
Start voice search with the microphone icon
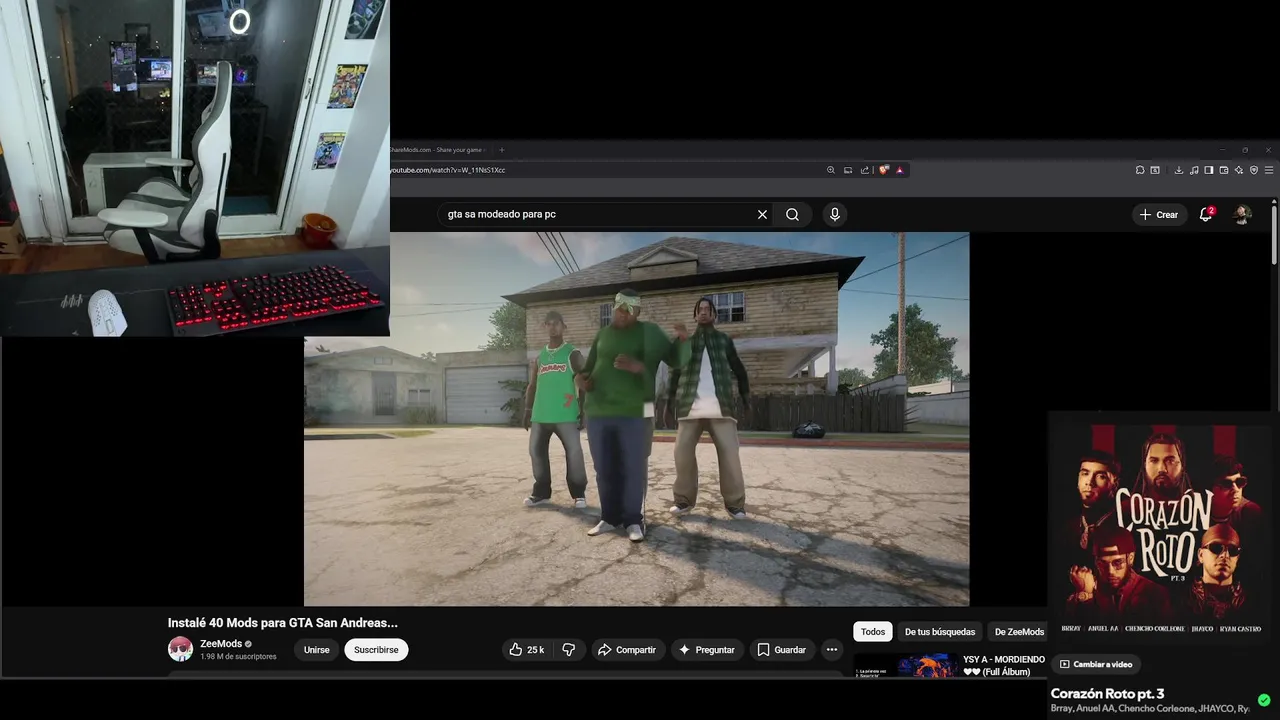click(x=834, y=214)
